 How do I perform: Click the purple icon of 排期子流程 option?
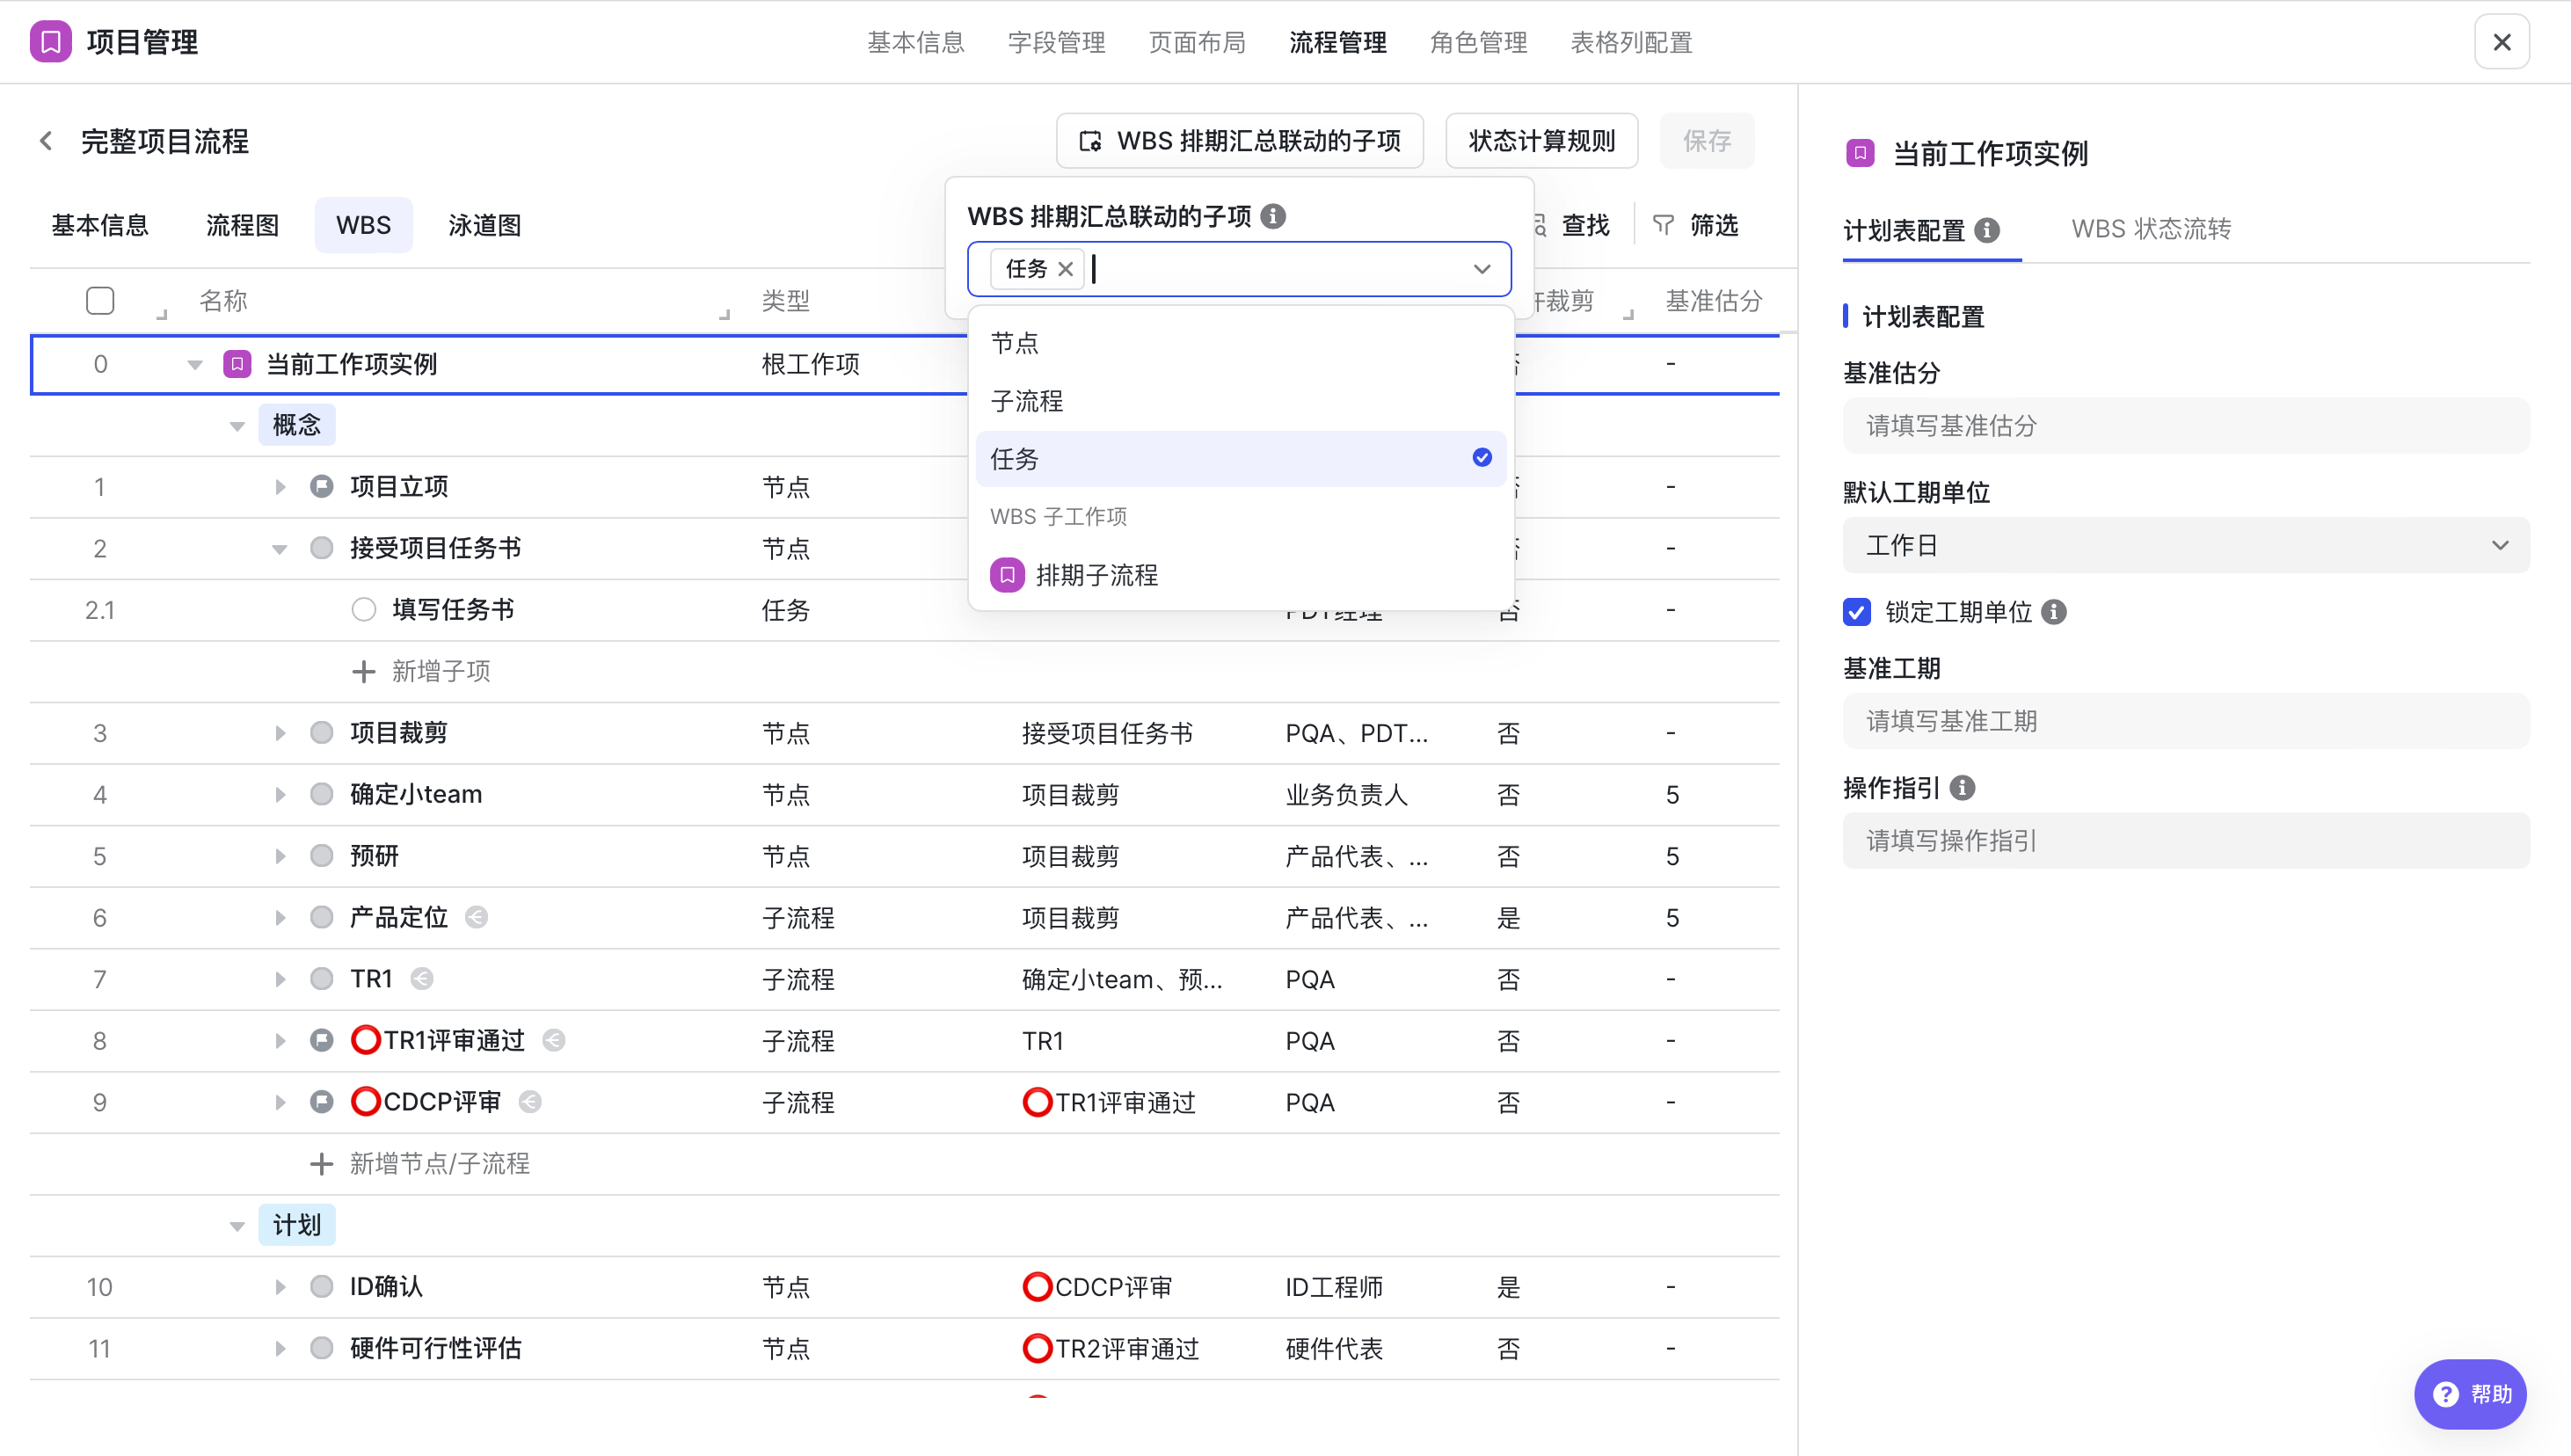(1007, 575)
